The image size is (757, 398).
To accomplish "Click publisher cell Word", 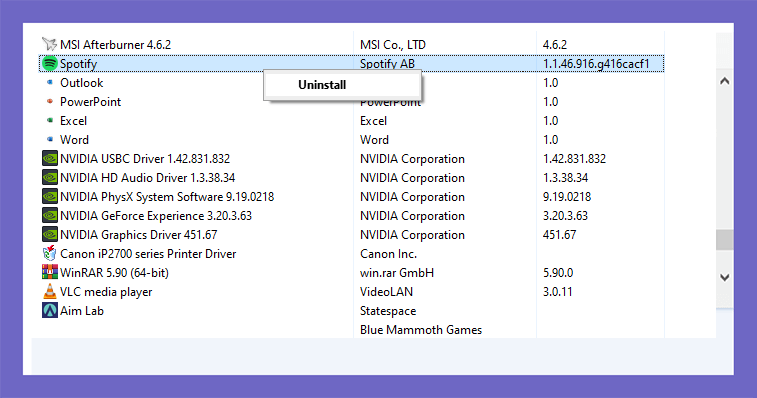I will click(x=374, y=140).
